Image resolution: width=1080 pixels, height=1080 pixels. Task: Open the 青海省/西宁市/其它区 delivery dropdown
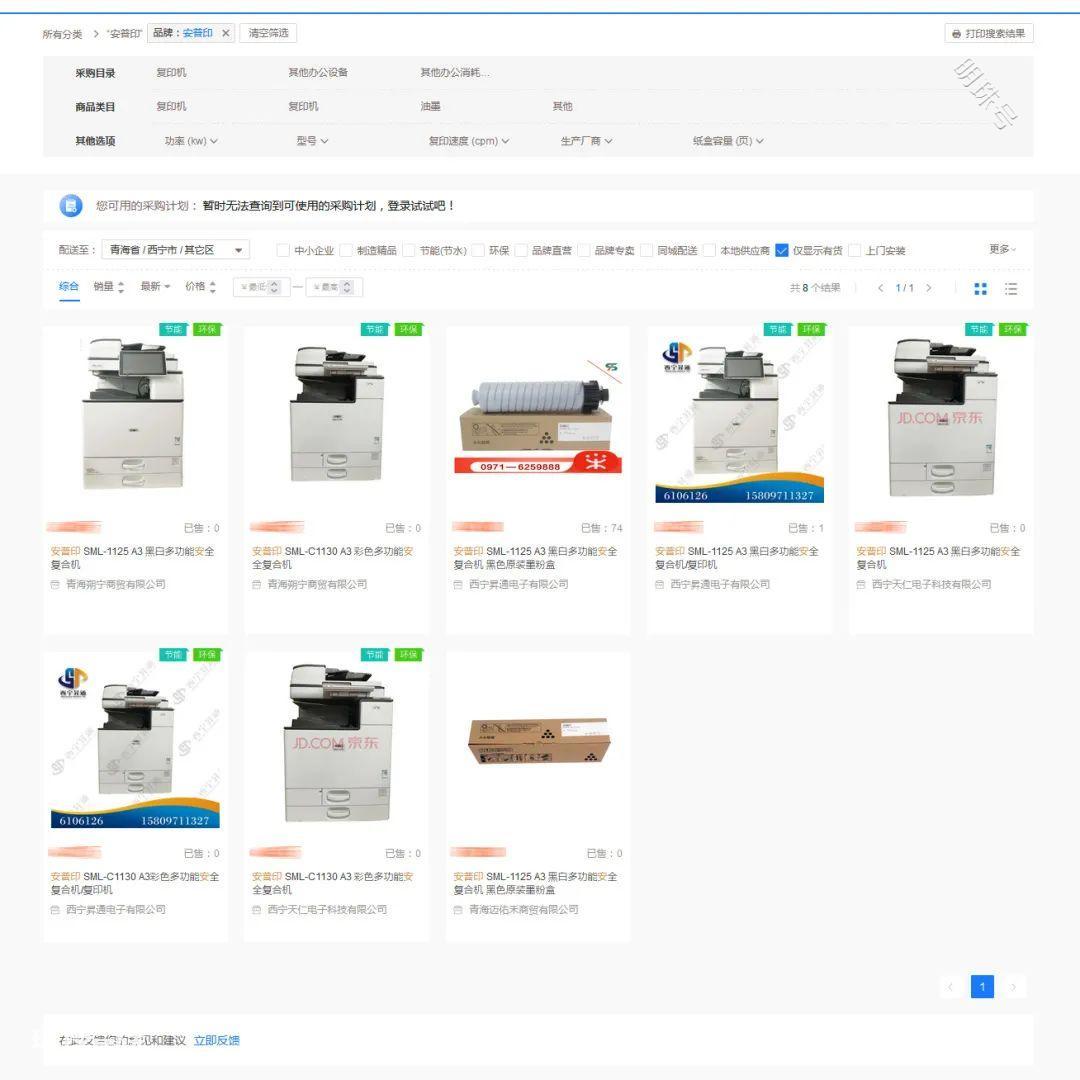[x=176, y=249]
